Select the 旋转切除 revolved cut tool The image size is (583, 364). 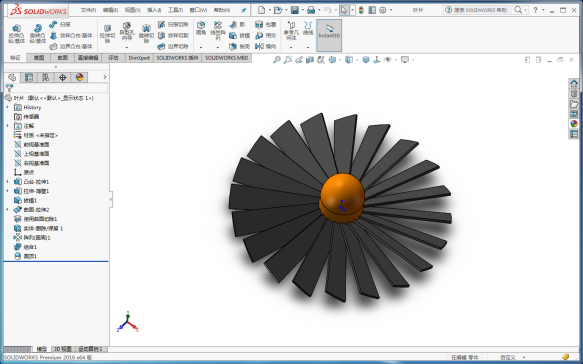click(x=146, y=33)
